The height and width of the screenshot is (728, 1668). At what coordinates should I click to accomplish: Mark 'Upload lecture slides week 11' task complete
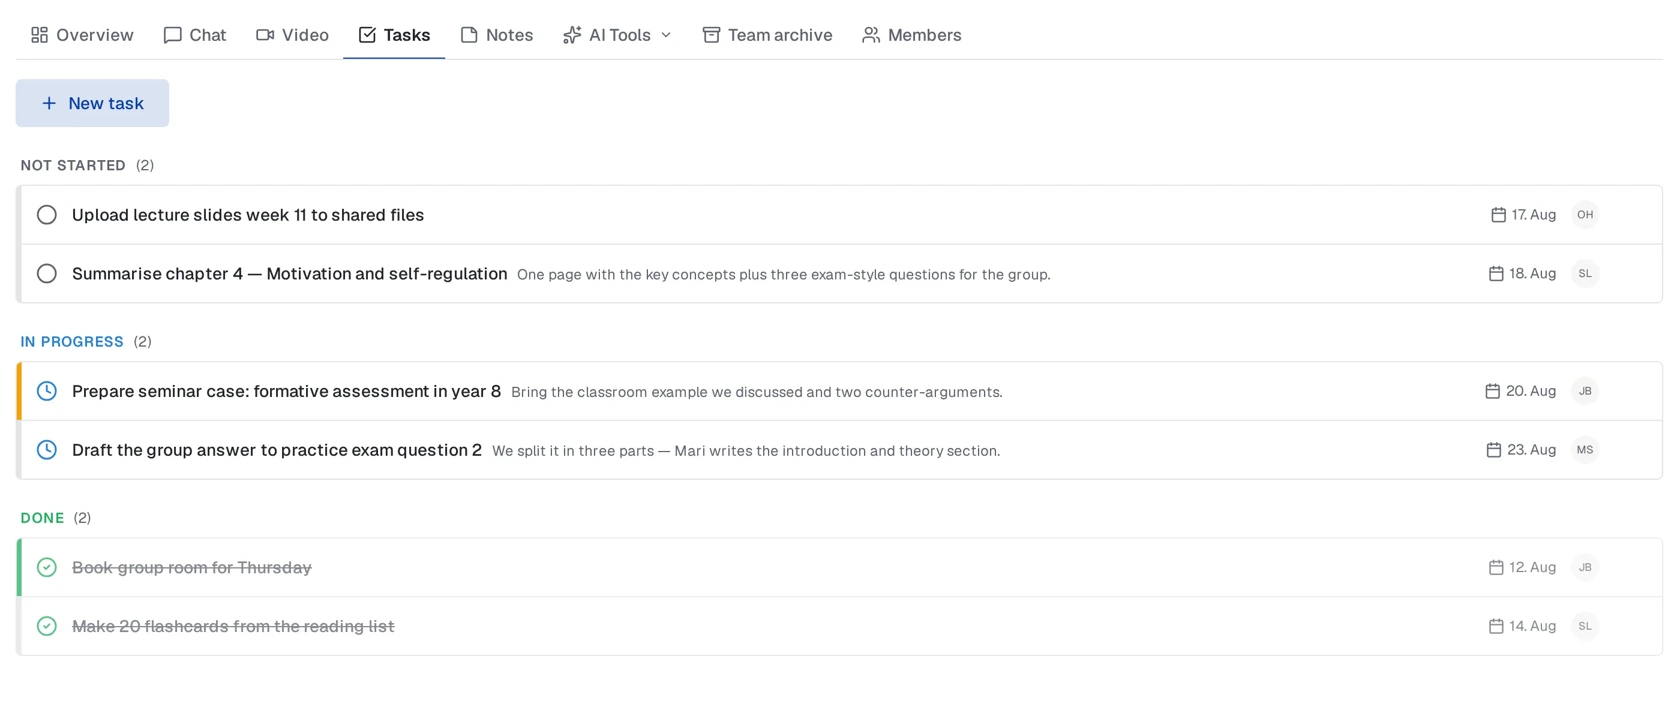click(x=47, y=215)
